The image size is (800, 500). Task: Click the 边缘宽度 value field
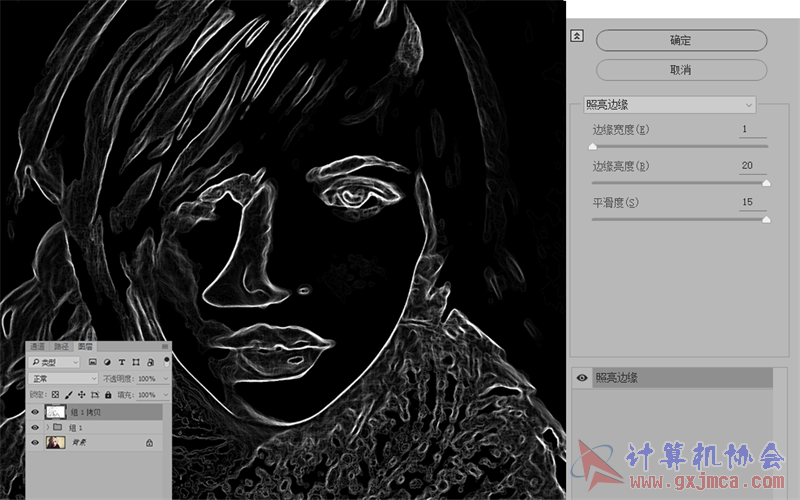(x=753, y=130)
